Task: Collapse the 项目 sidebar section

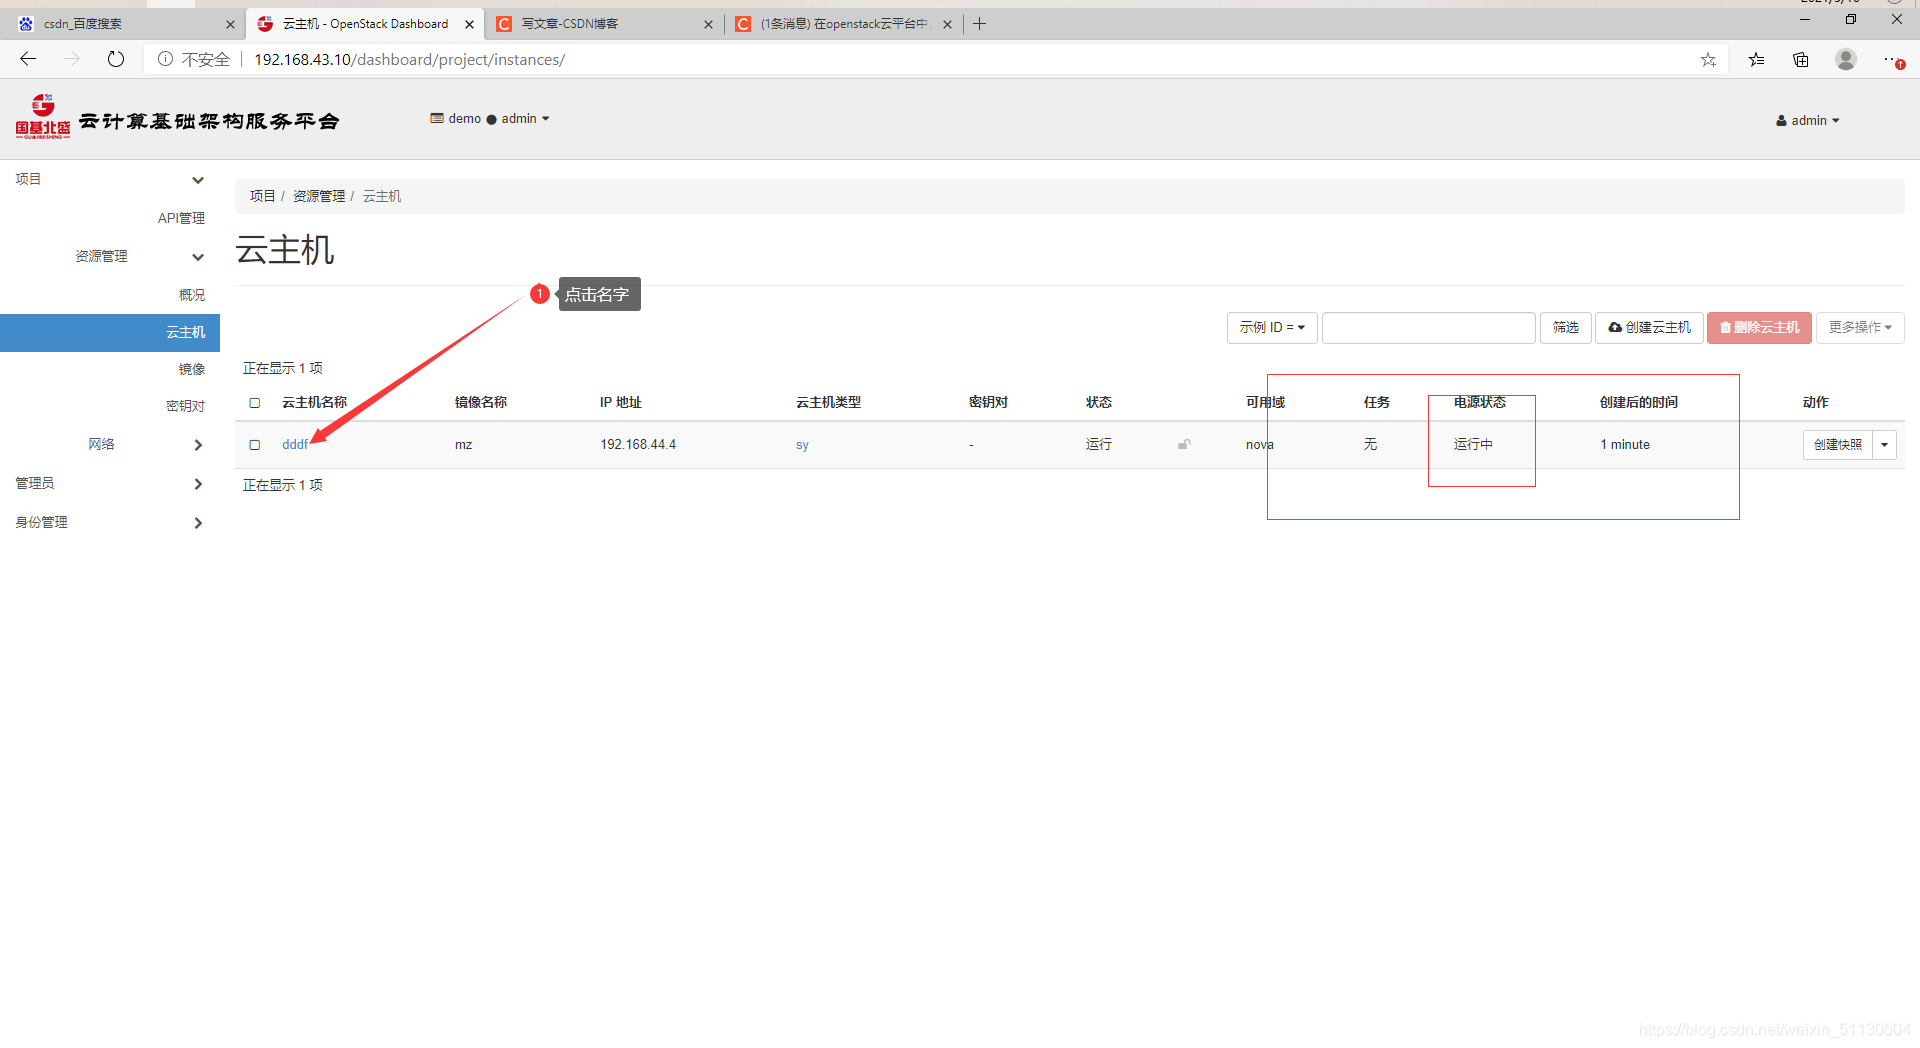Action: tap(198, 180)
